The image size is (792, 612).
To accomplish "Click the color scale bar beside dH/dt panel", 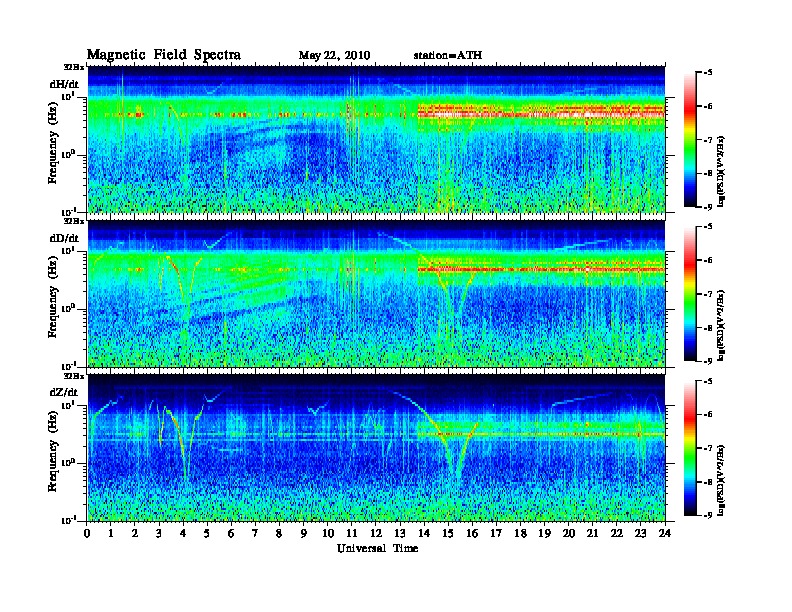I will click(690, 140).
